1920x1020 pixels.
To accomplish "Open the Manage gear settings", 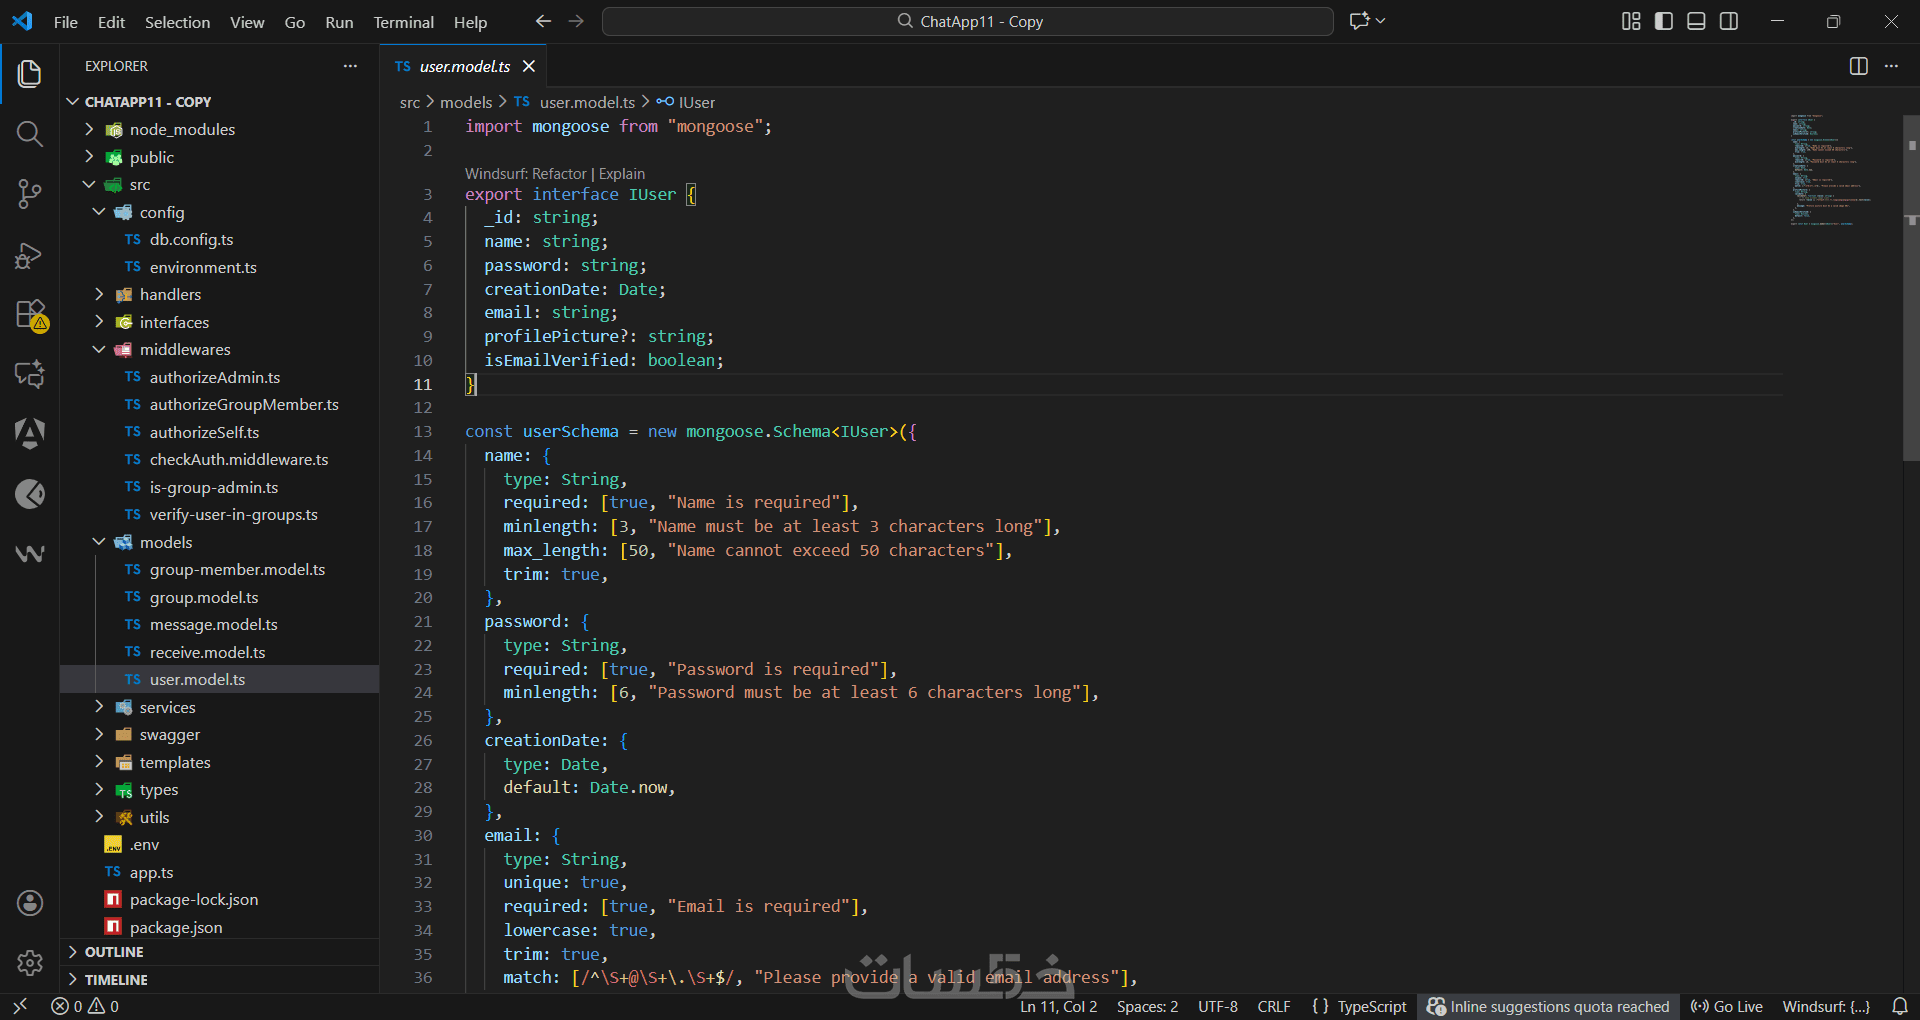I will [30, 963].
